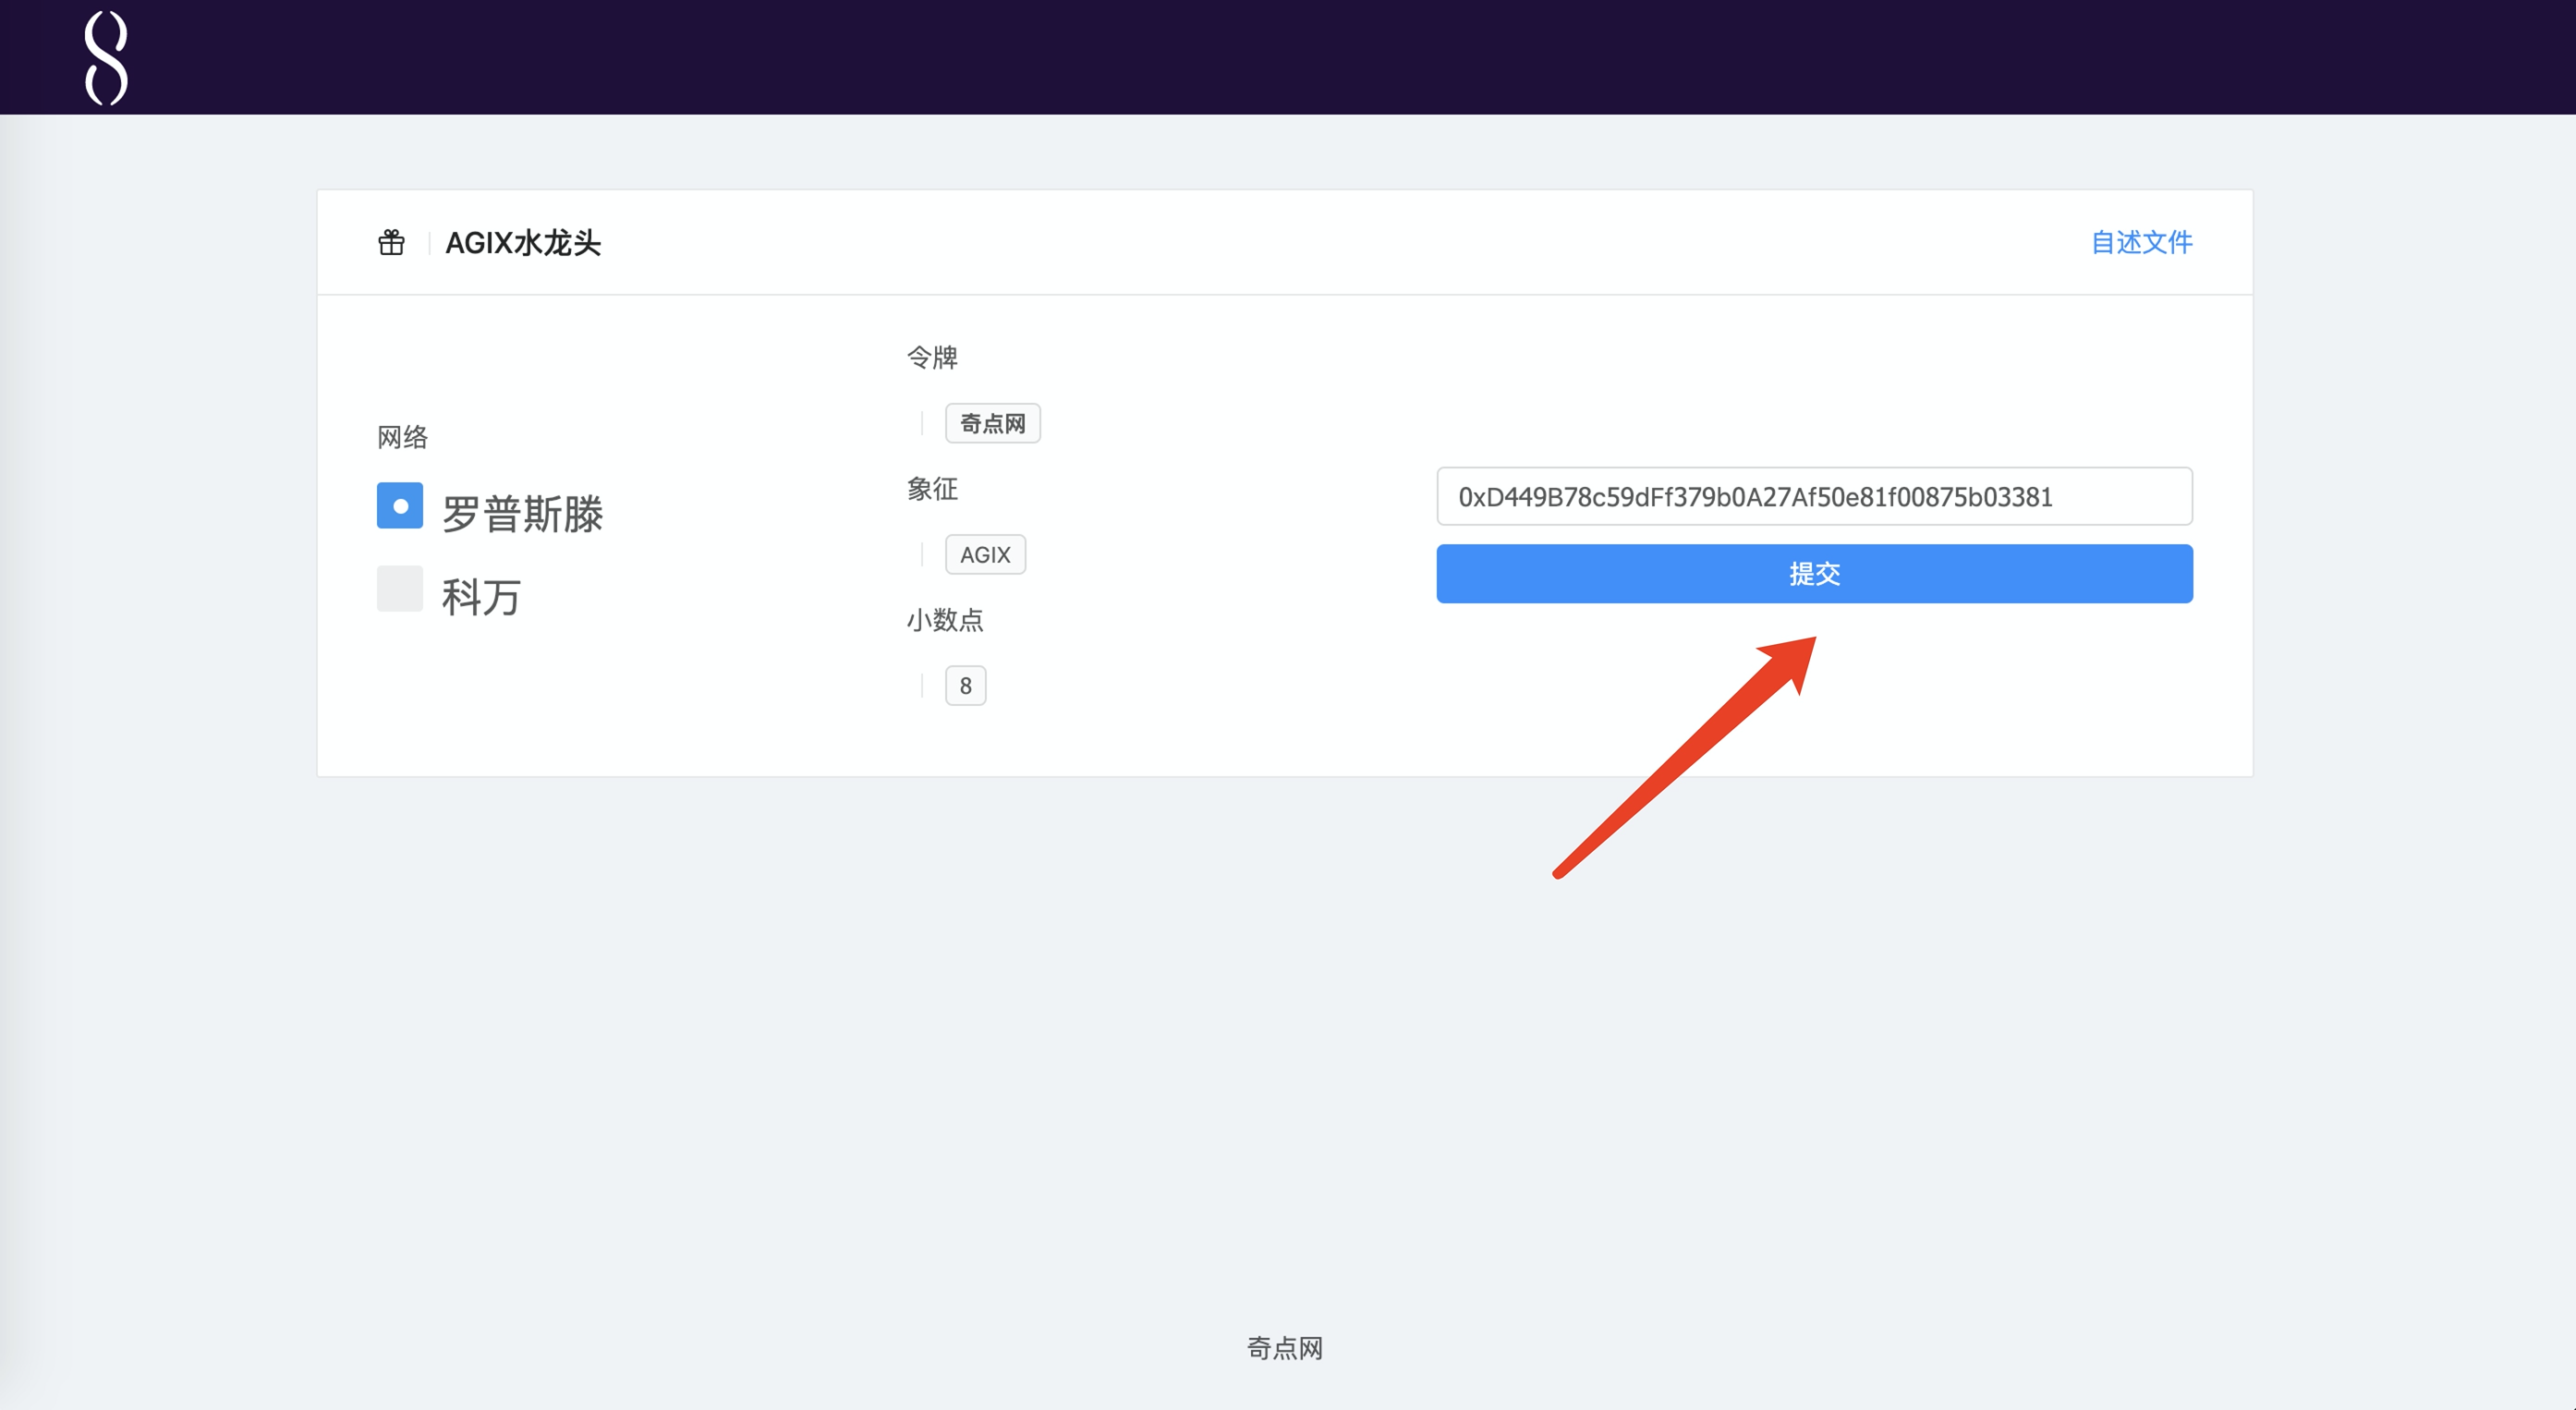Click the 小数点 field label
The image size is (2576, 1410).
(x=945, y=620)
